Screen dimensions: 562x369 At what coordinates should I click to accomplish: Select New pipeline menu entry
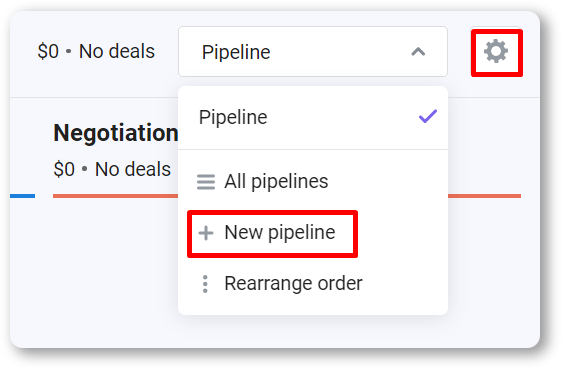pos(272,234)
